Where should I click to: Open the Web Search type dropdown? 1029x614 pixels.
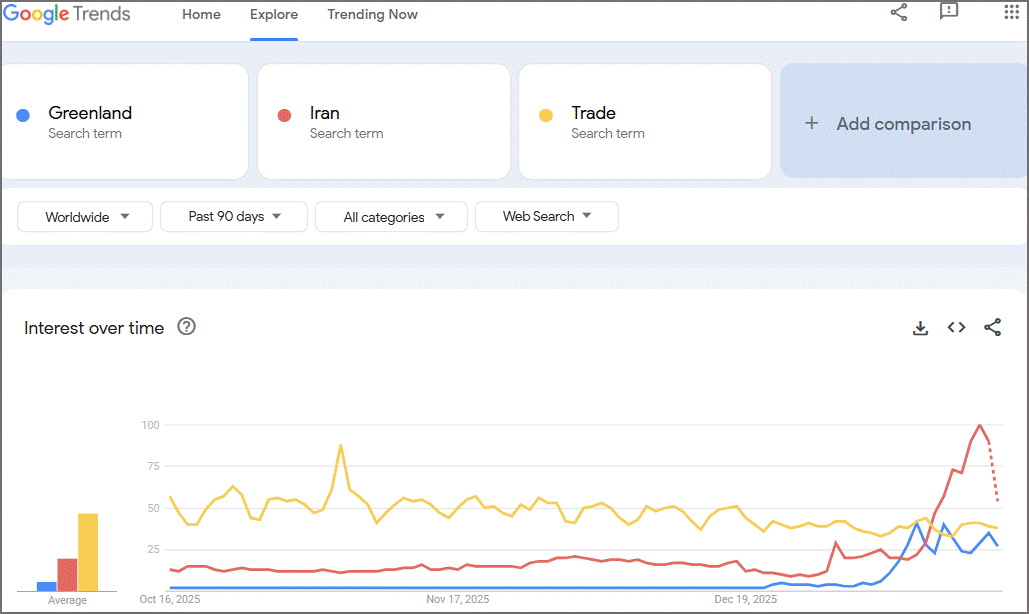[547, 216]
